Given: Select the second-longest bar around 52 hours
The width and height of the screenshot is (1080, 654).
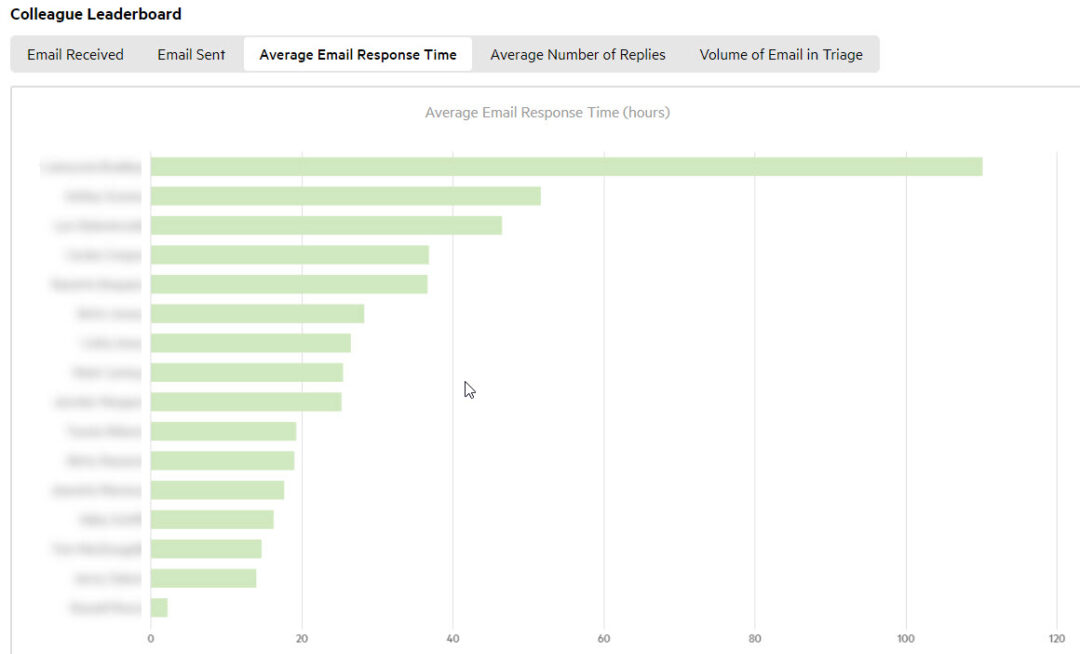Looking at the screenshot, I should [345, 196].
